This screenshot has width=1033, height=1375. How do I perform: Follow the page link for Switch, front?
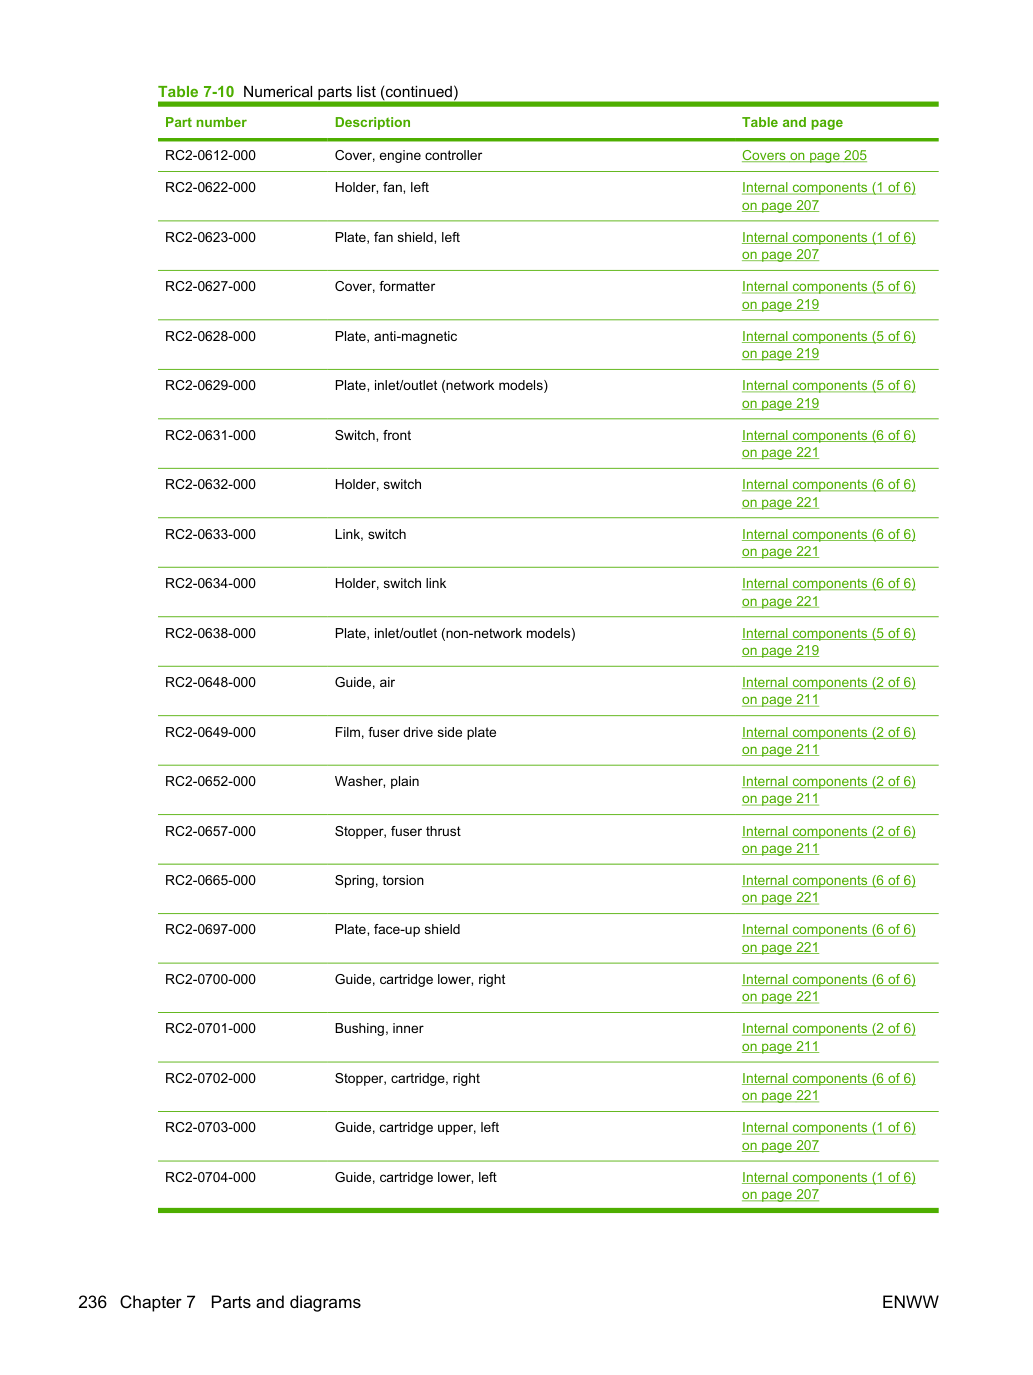pyautogui.click(x=828, y=444)
